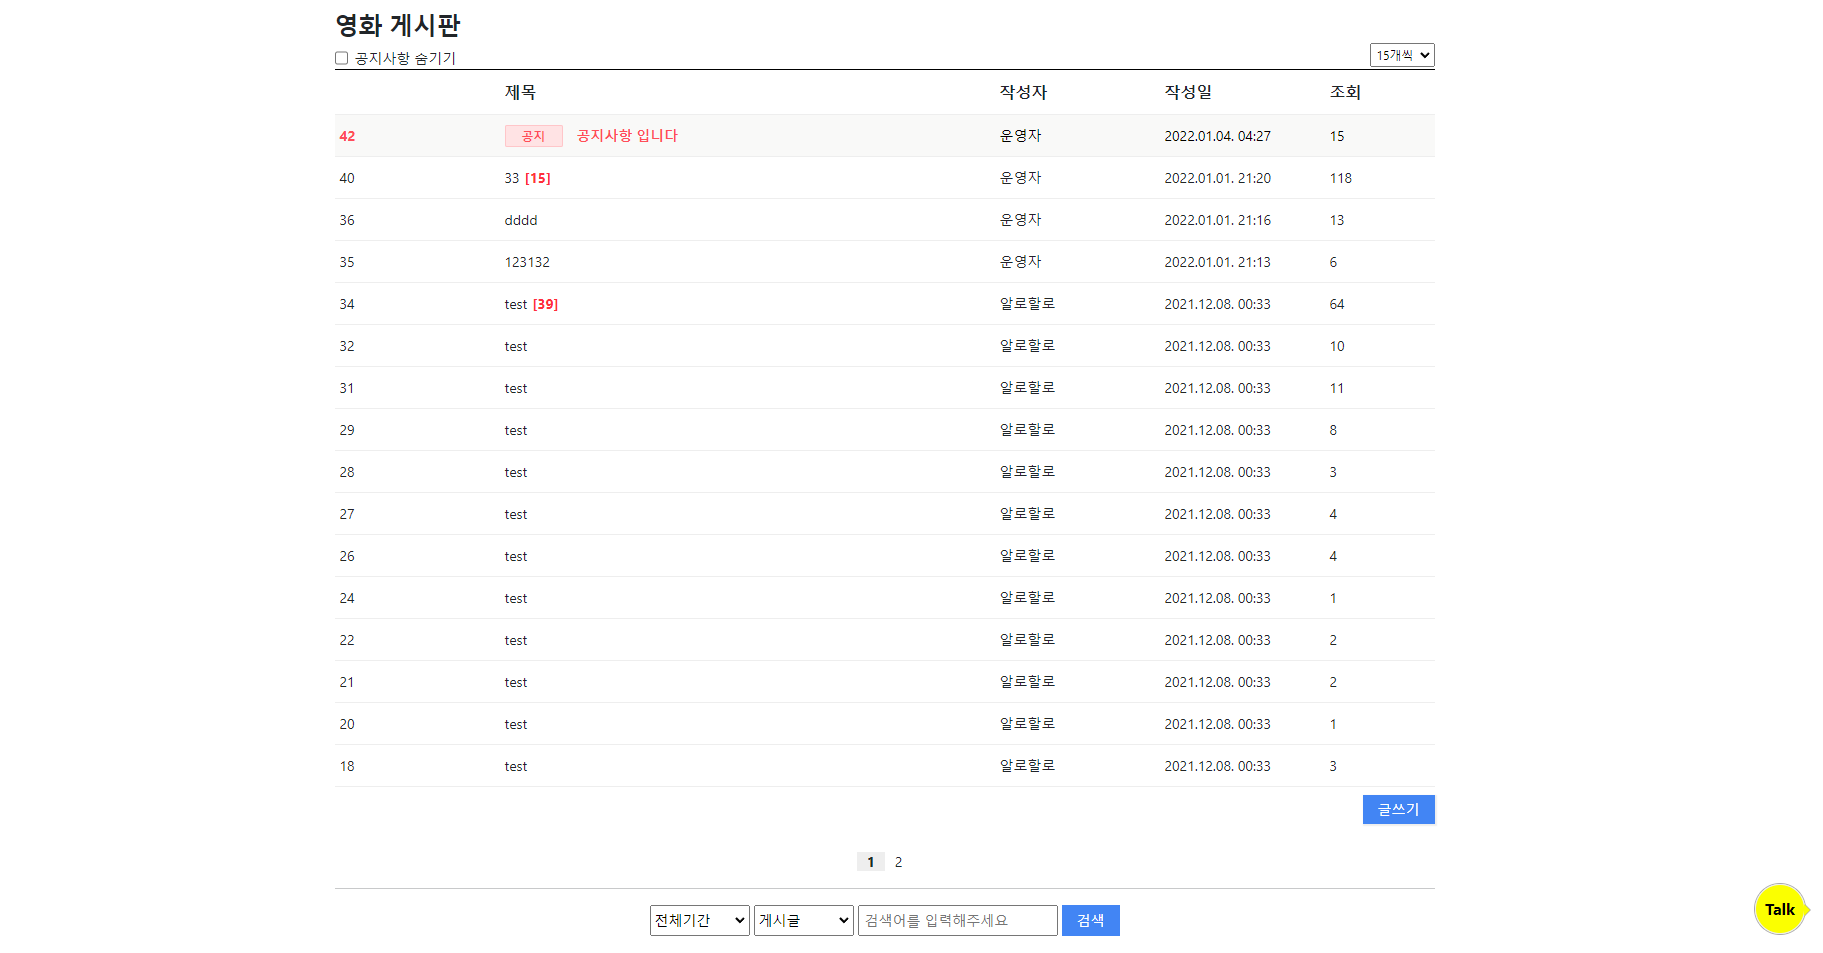Open the 게시글 search type dropdown
The image size is (1823, 953).
[x=803, y=920]
